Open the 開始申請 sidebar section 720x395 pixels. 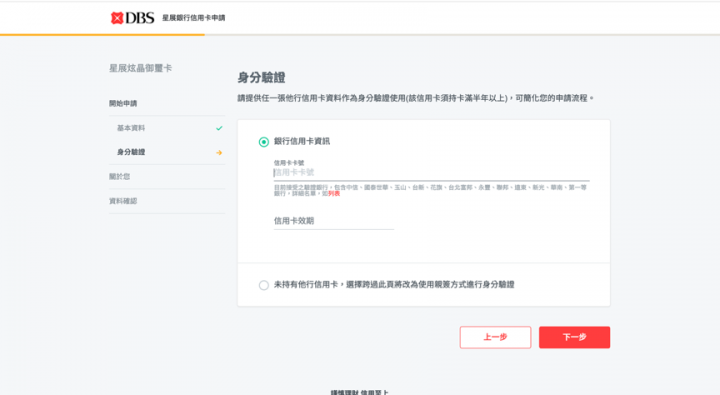(123, 103)
